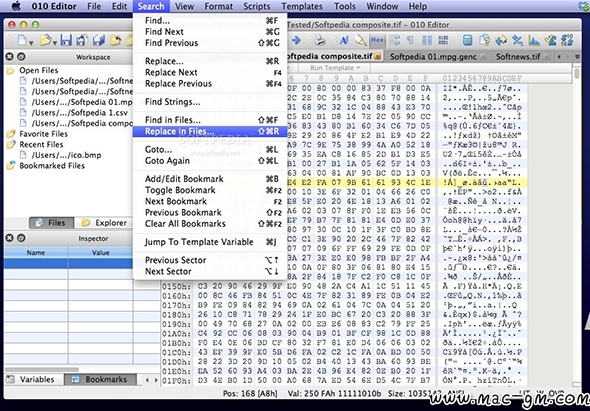Choose Replace in Files from Search menu

click(210, 131)
